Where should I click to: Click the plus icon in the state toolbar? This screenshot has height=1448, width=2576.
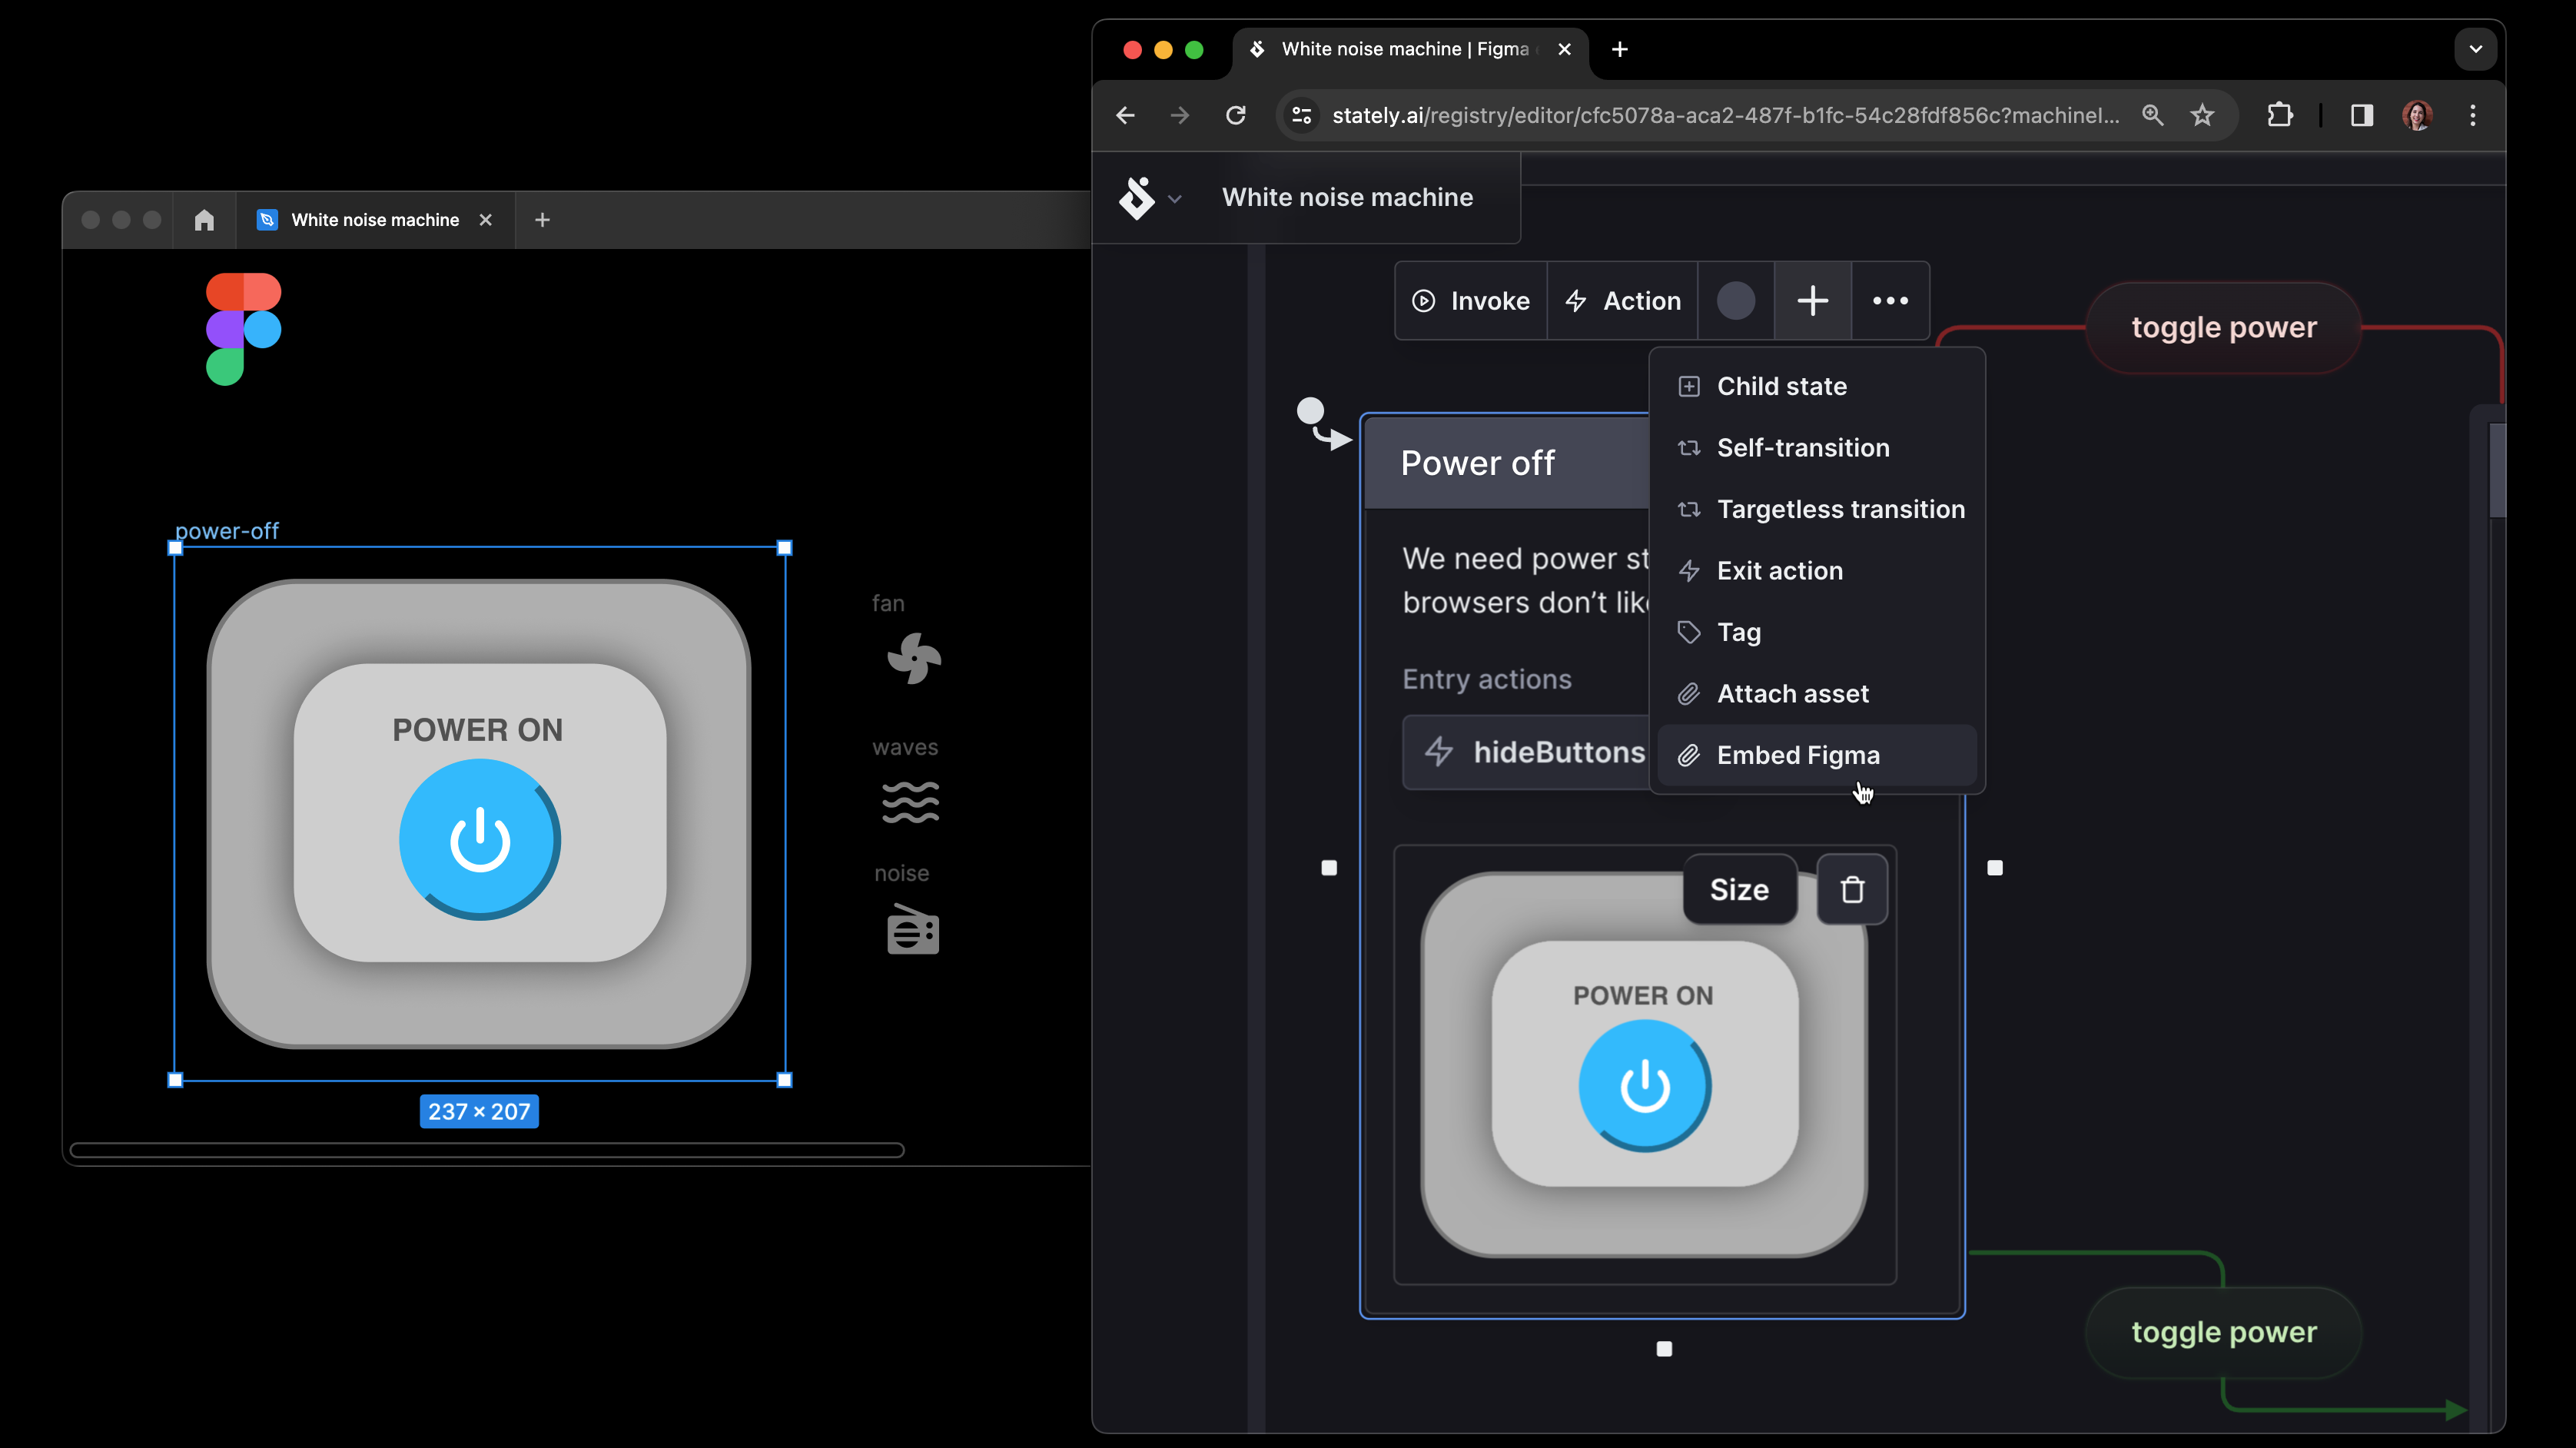click(x=1811, y=300)
